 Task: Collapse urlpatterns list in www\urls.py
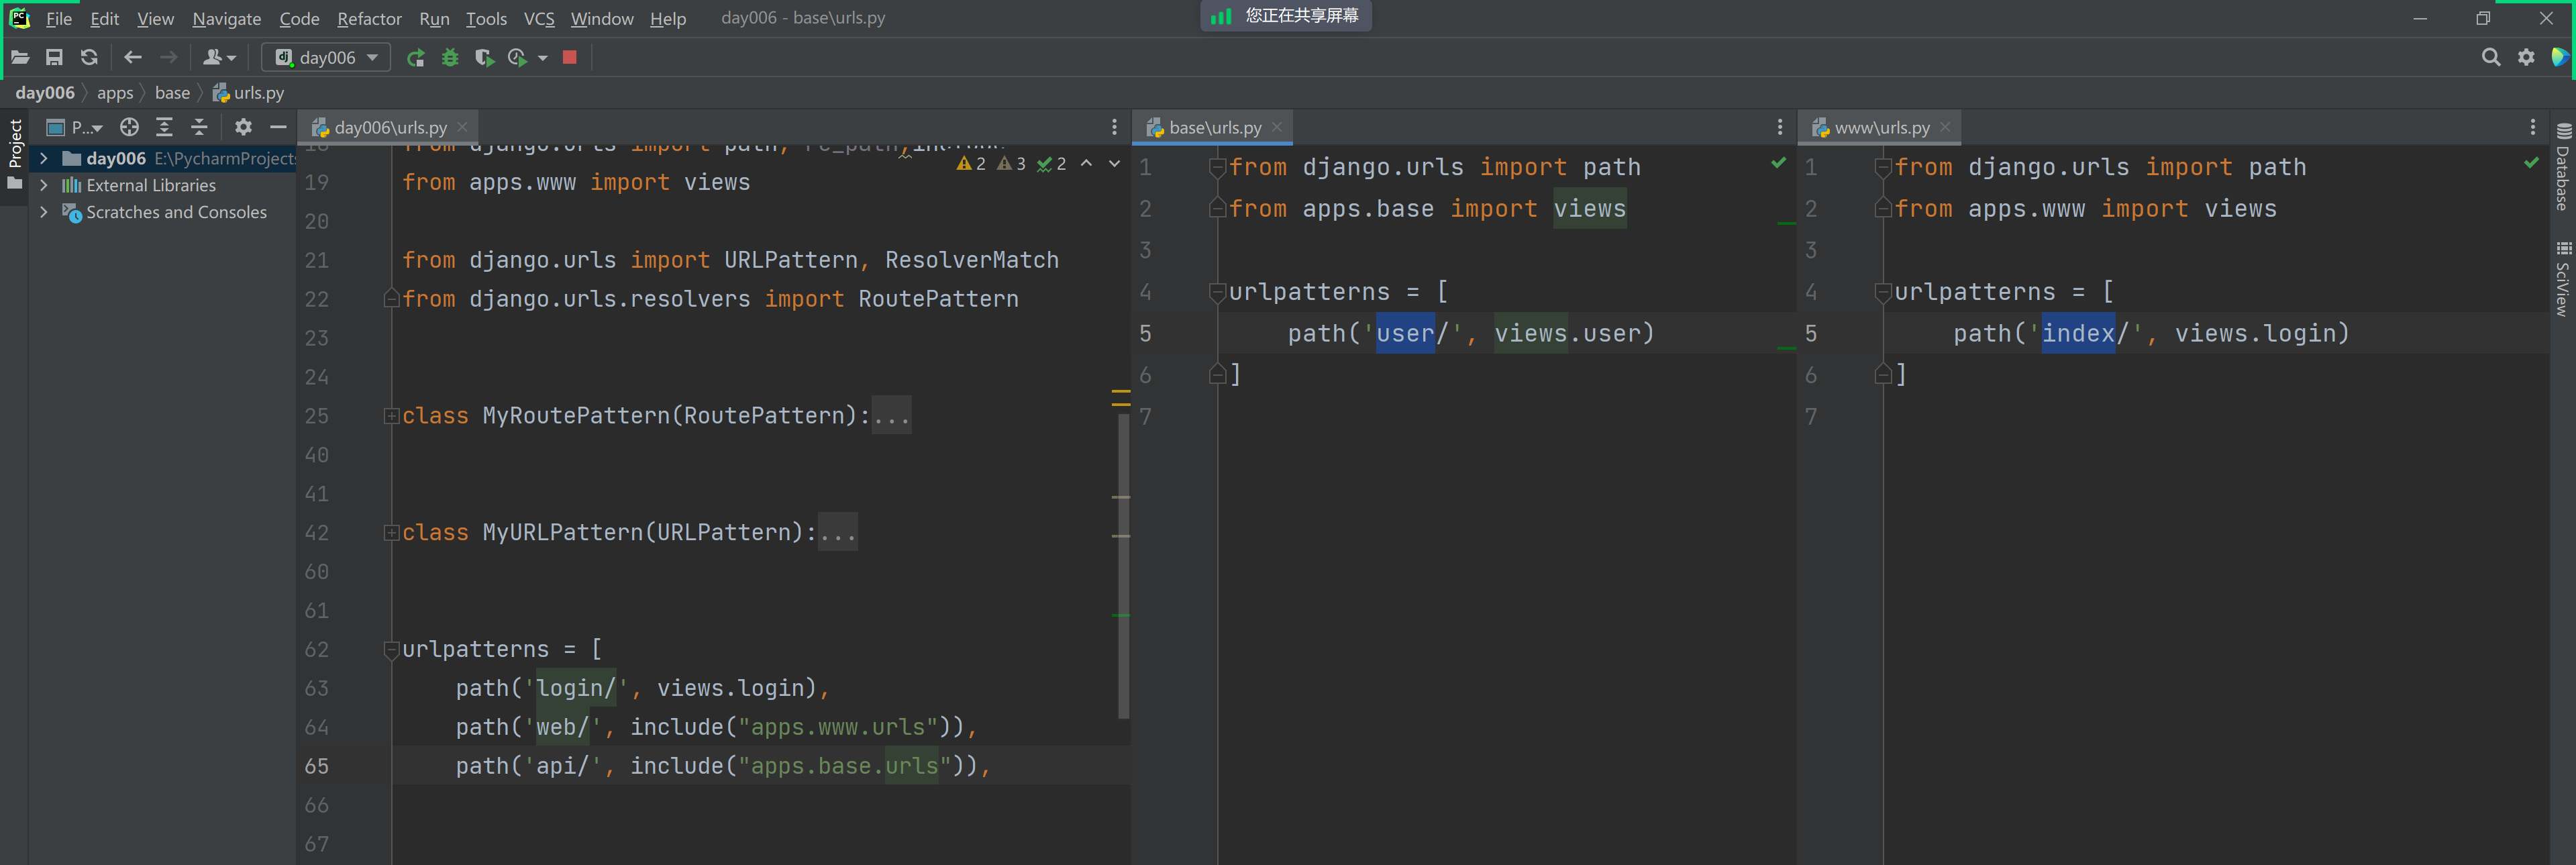tap(1883, 292)
